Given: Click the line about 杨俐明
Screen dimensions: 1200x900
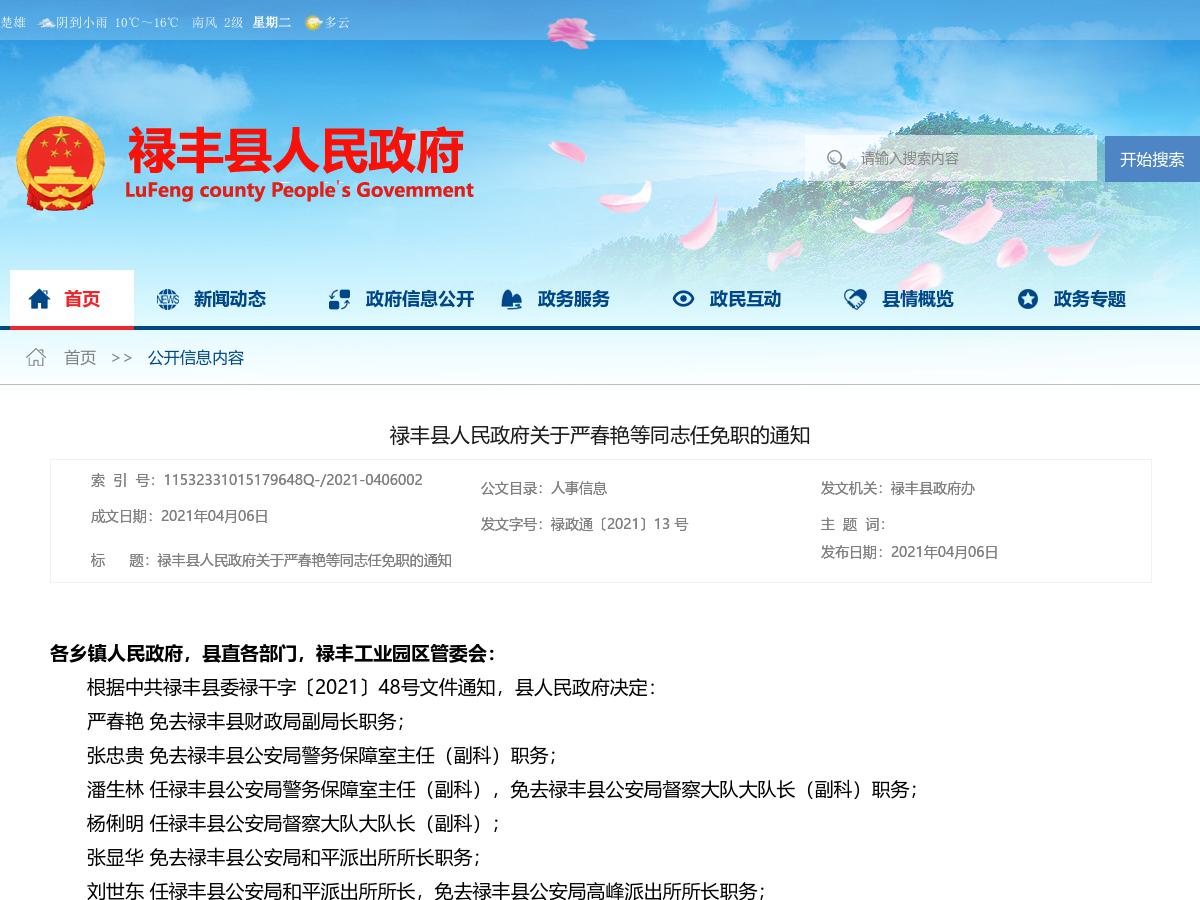Looking at the screenshot, I should click(x=294, y=824).
